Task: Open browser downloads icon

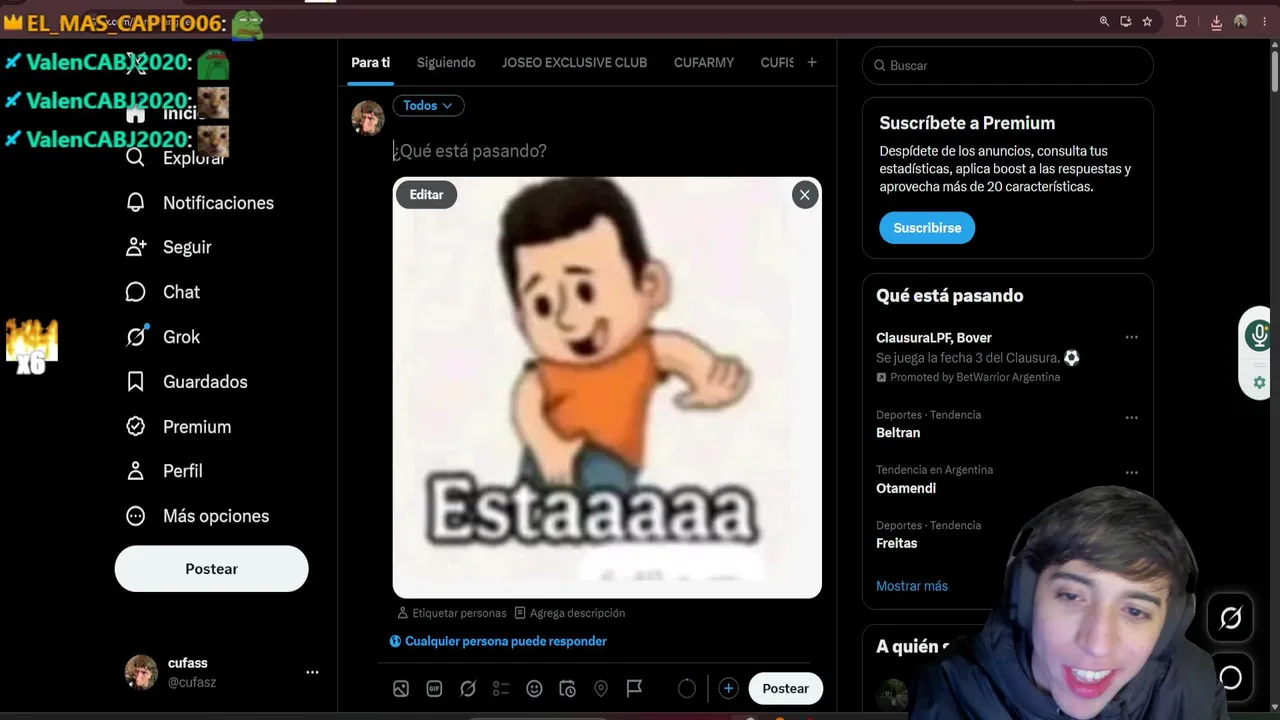Action: 1216,21
